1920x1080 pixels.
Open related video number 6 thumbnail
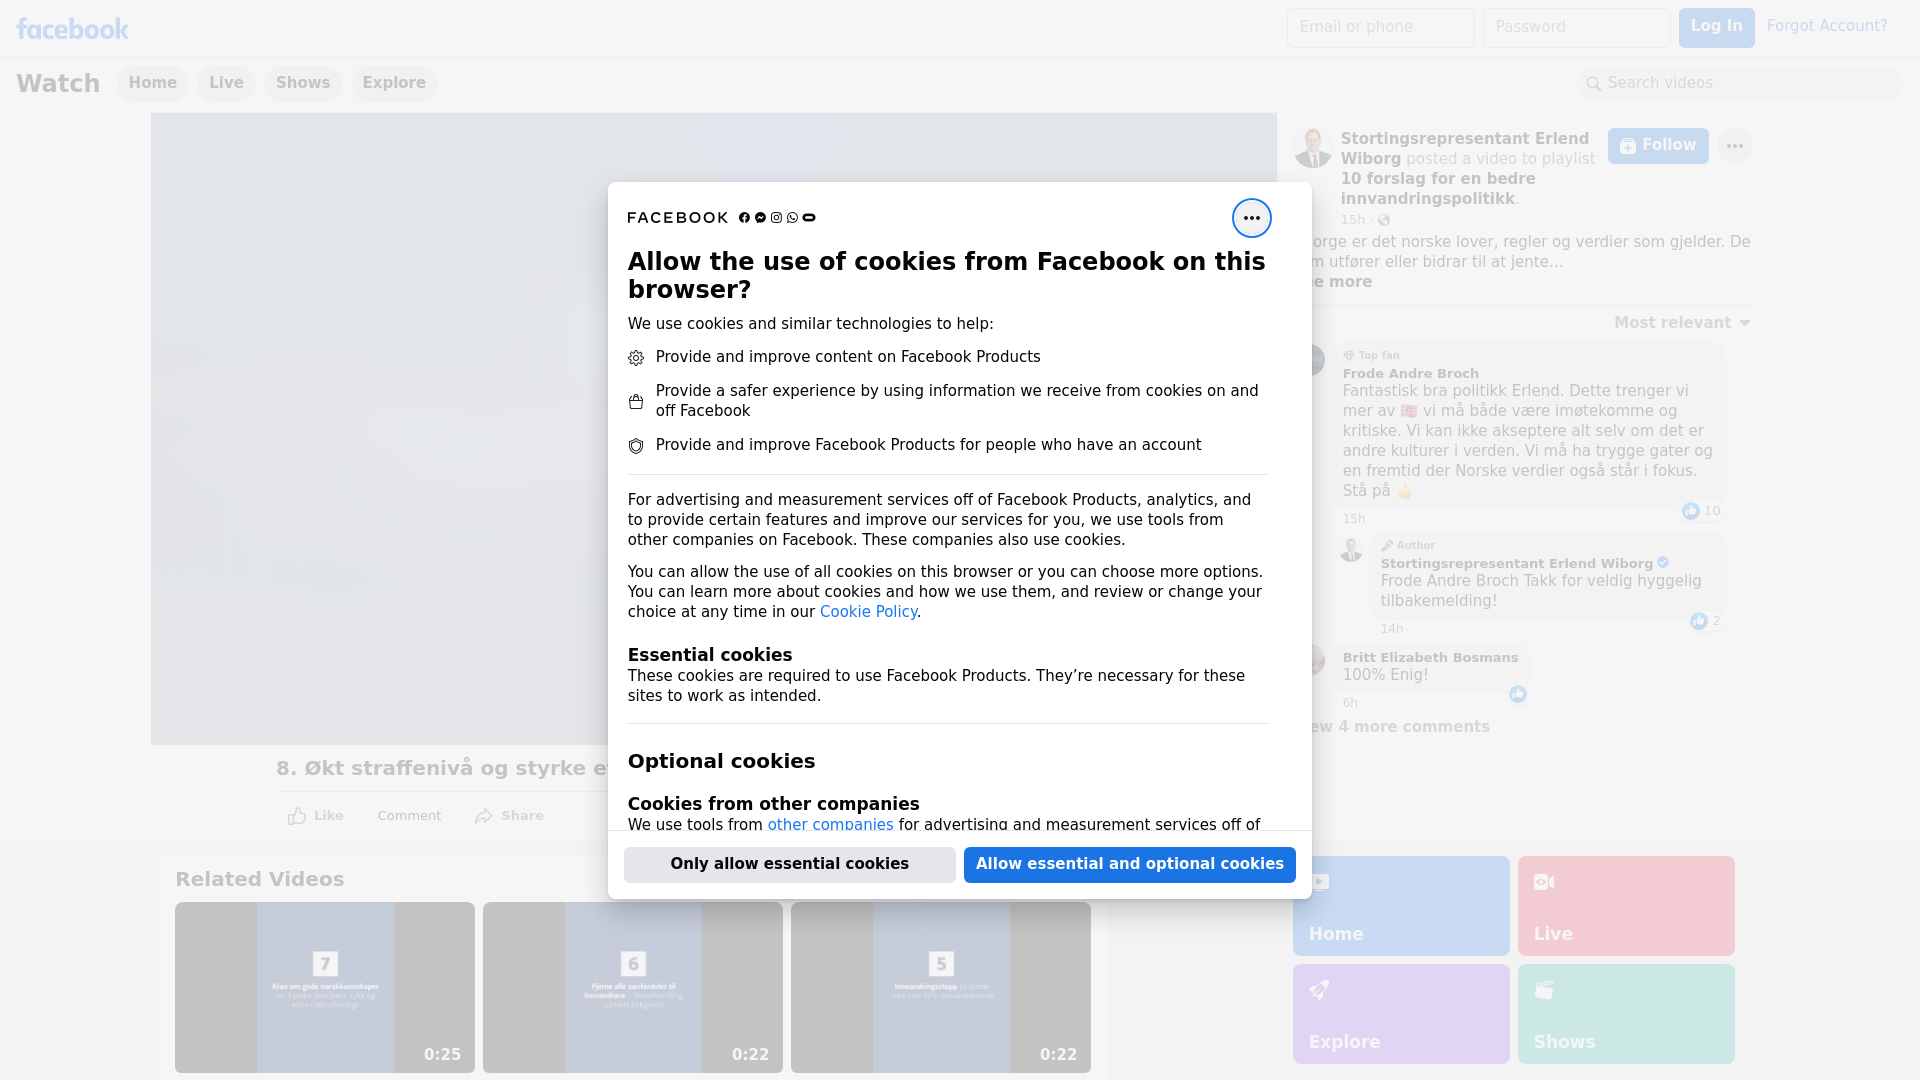[x=633, y=988]
